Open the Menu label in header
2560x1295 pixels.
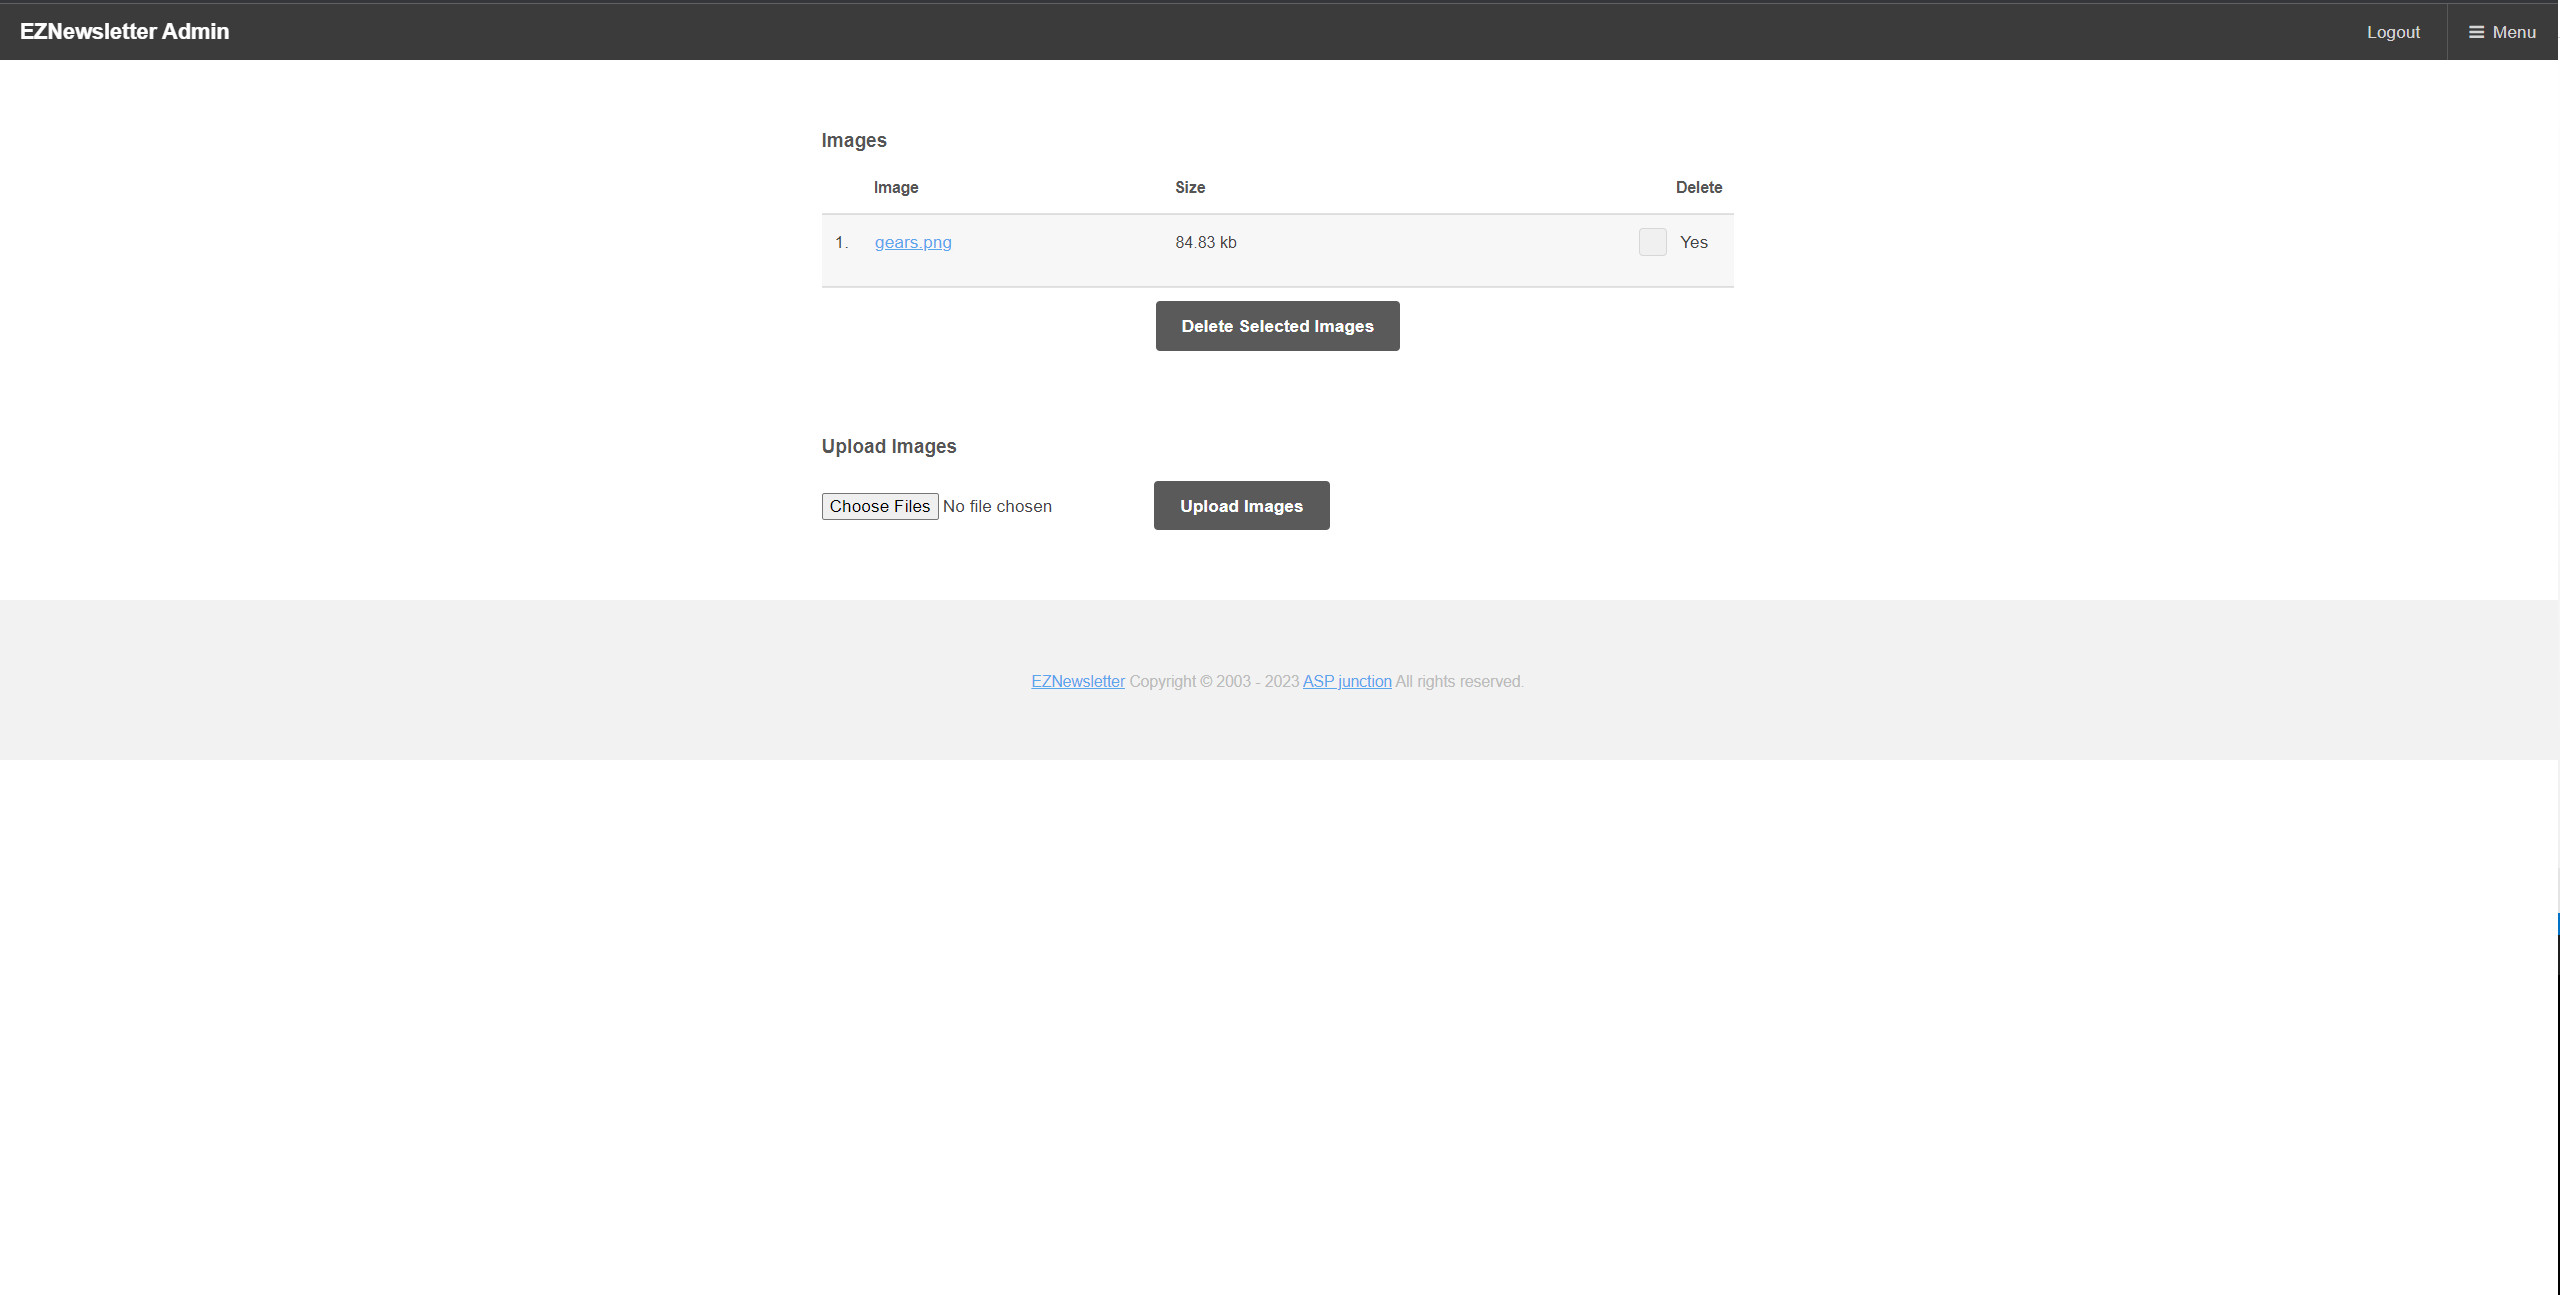point(2513,32)
